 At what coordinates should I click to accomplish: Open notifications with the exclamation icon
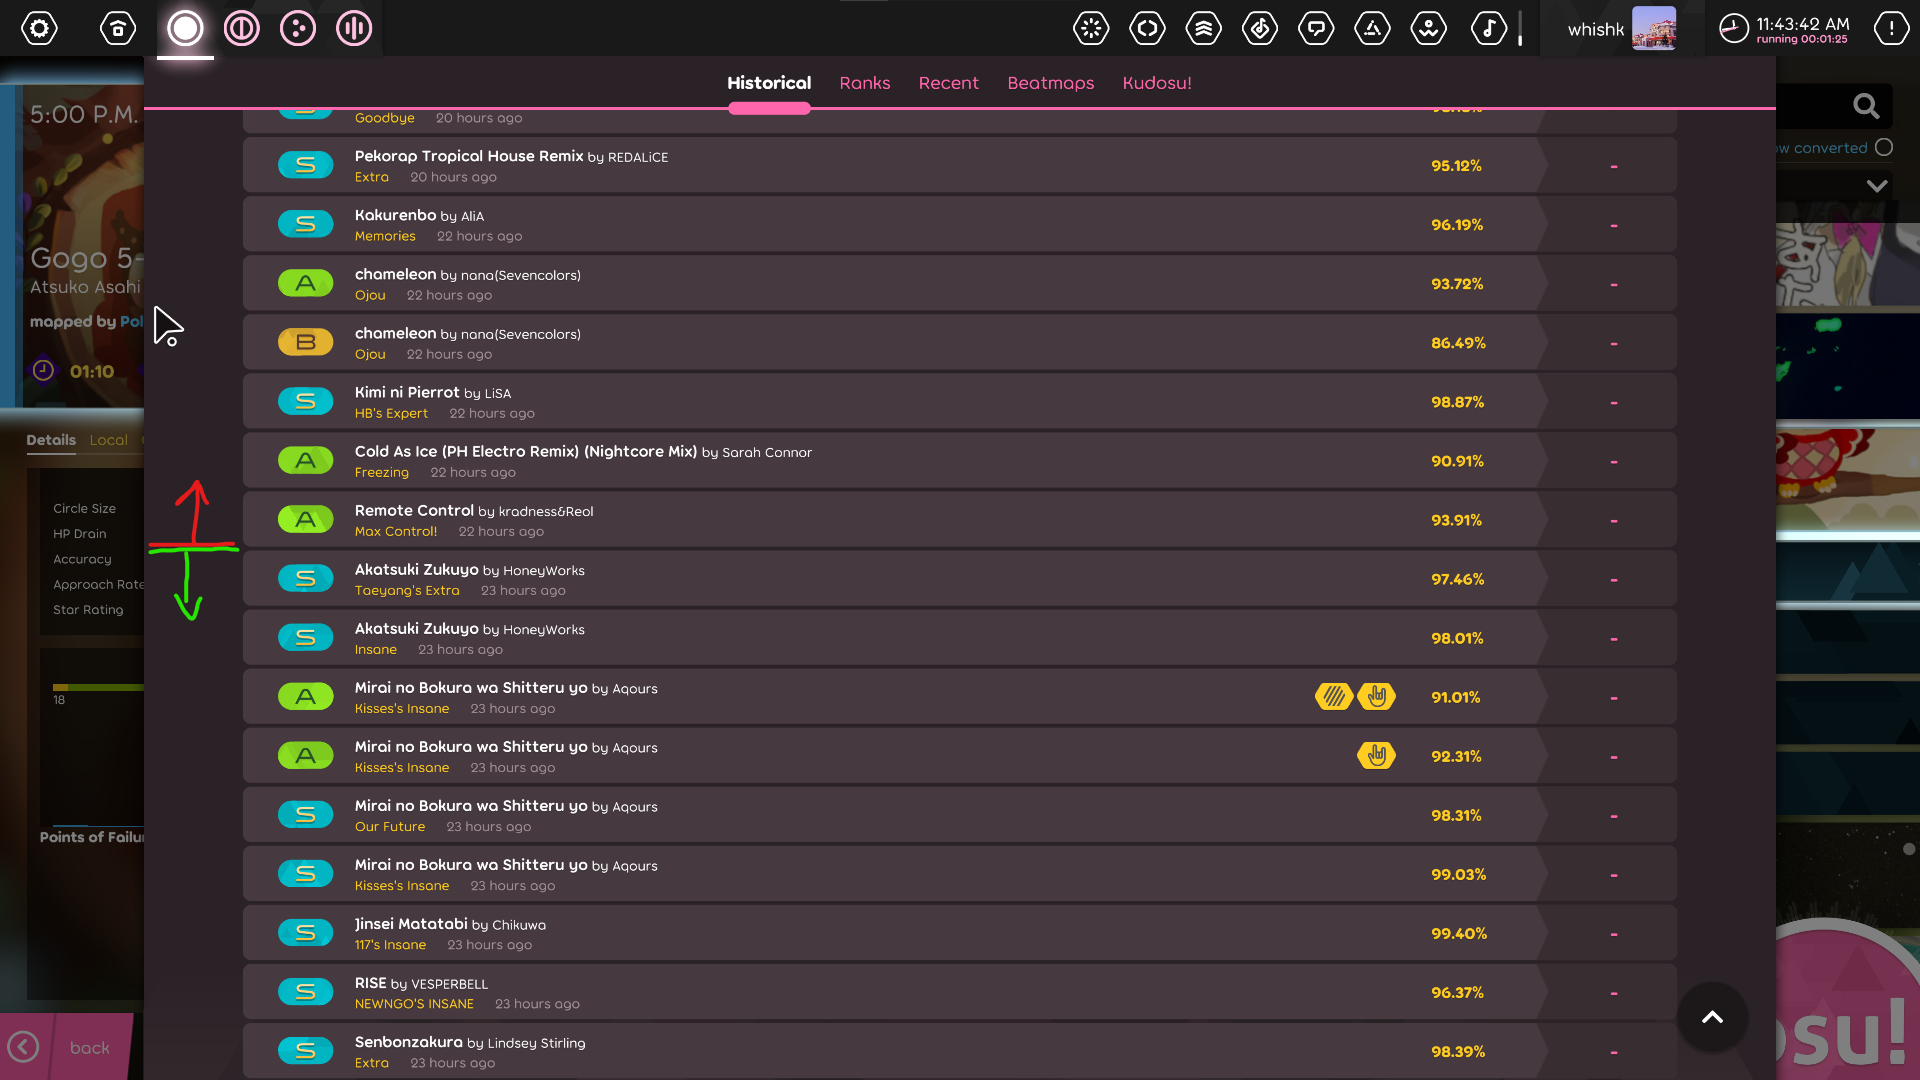(1891, 28)
